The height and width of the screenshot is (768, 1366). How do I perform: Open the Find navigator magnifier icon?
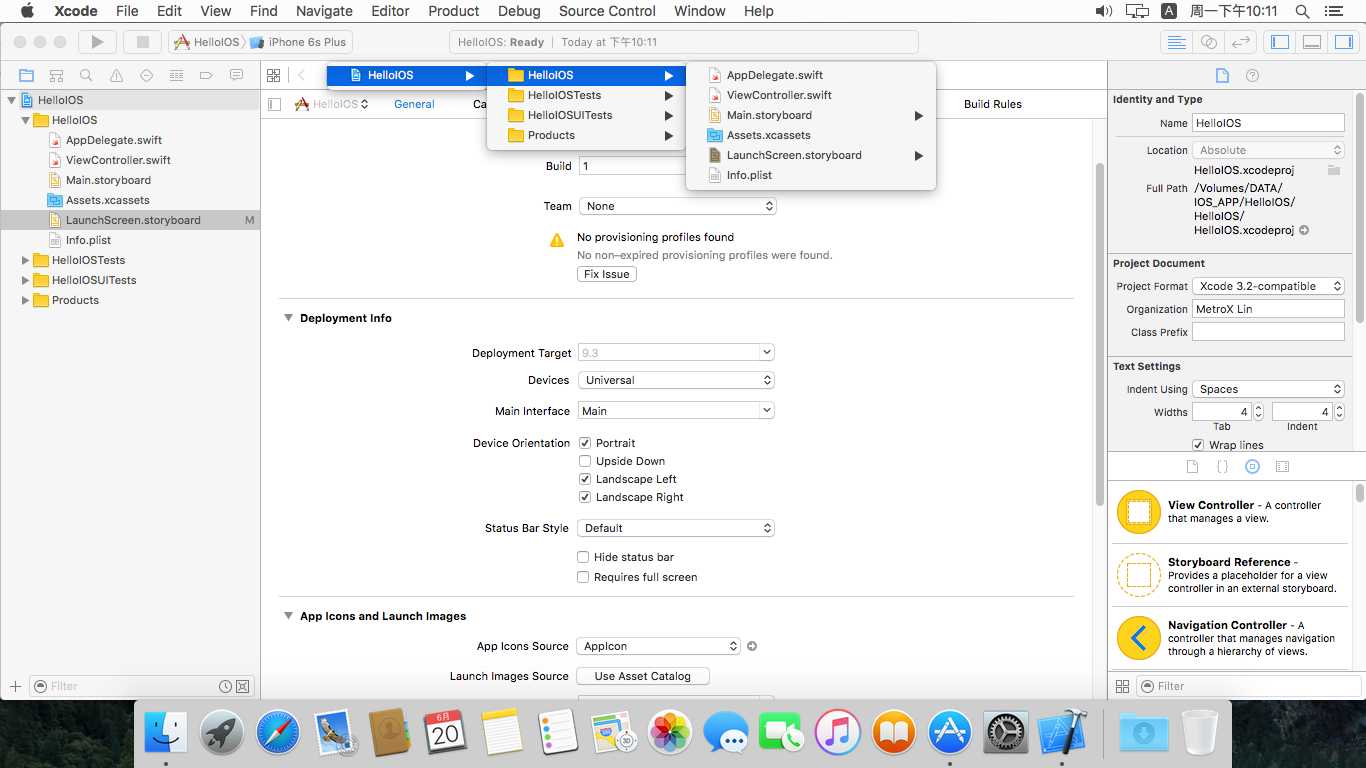pyautogui.click(x=86, y=75)
